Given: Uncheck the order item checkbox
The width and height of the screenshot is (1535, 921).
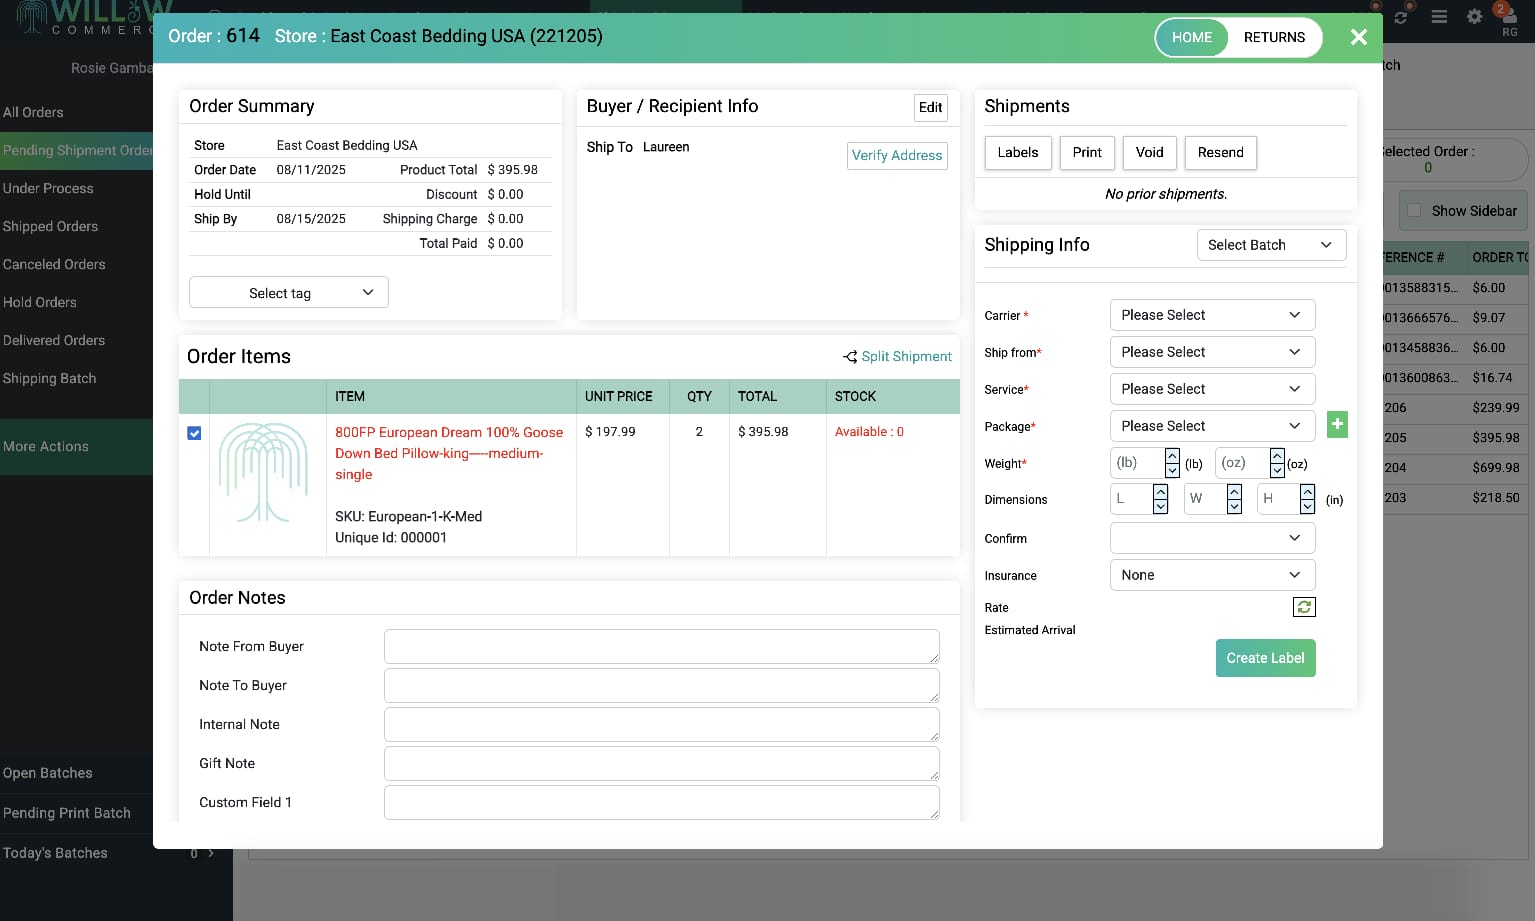Looking at the screenshot, I should tap(194, 433).
